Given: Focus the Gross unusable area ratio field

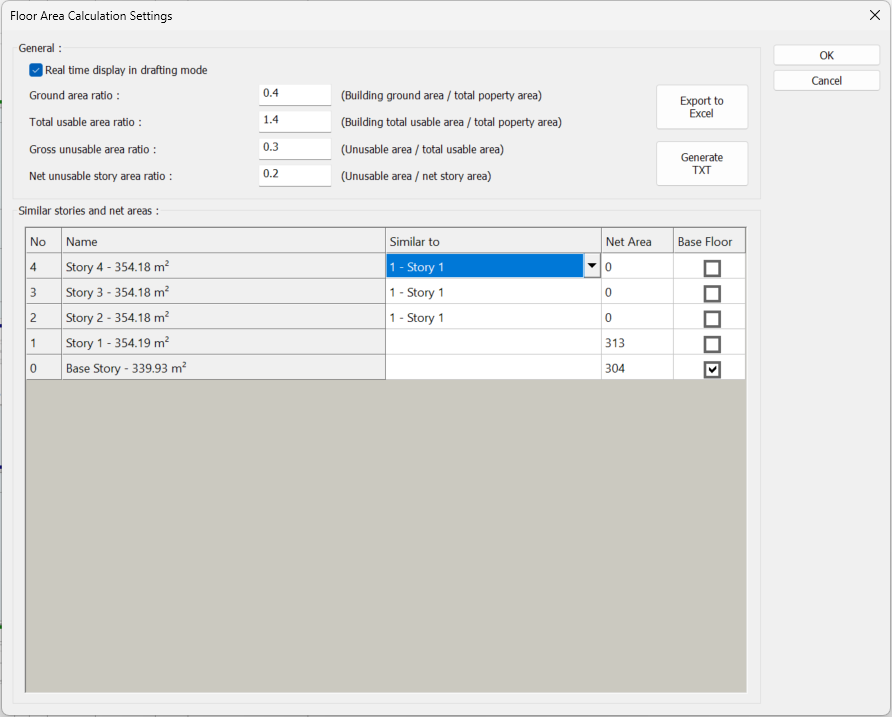Looking at the screenshot, I should point(294,148).
